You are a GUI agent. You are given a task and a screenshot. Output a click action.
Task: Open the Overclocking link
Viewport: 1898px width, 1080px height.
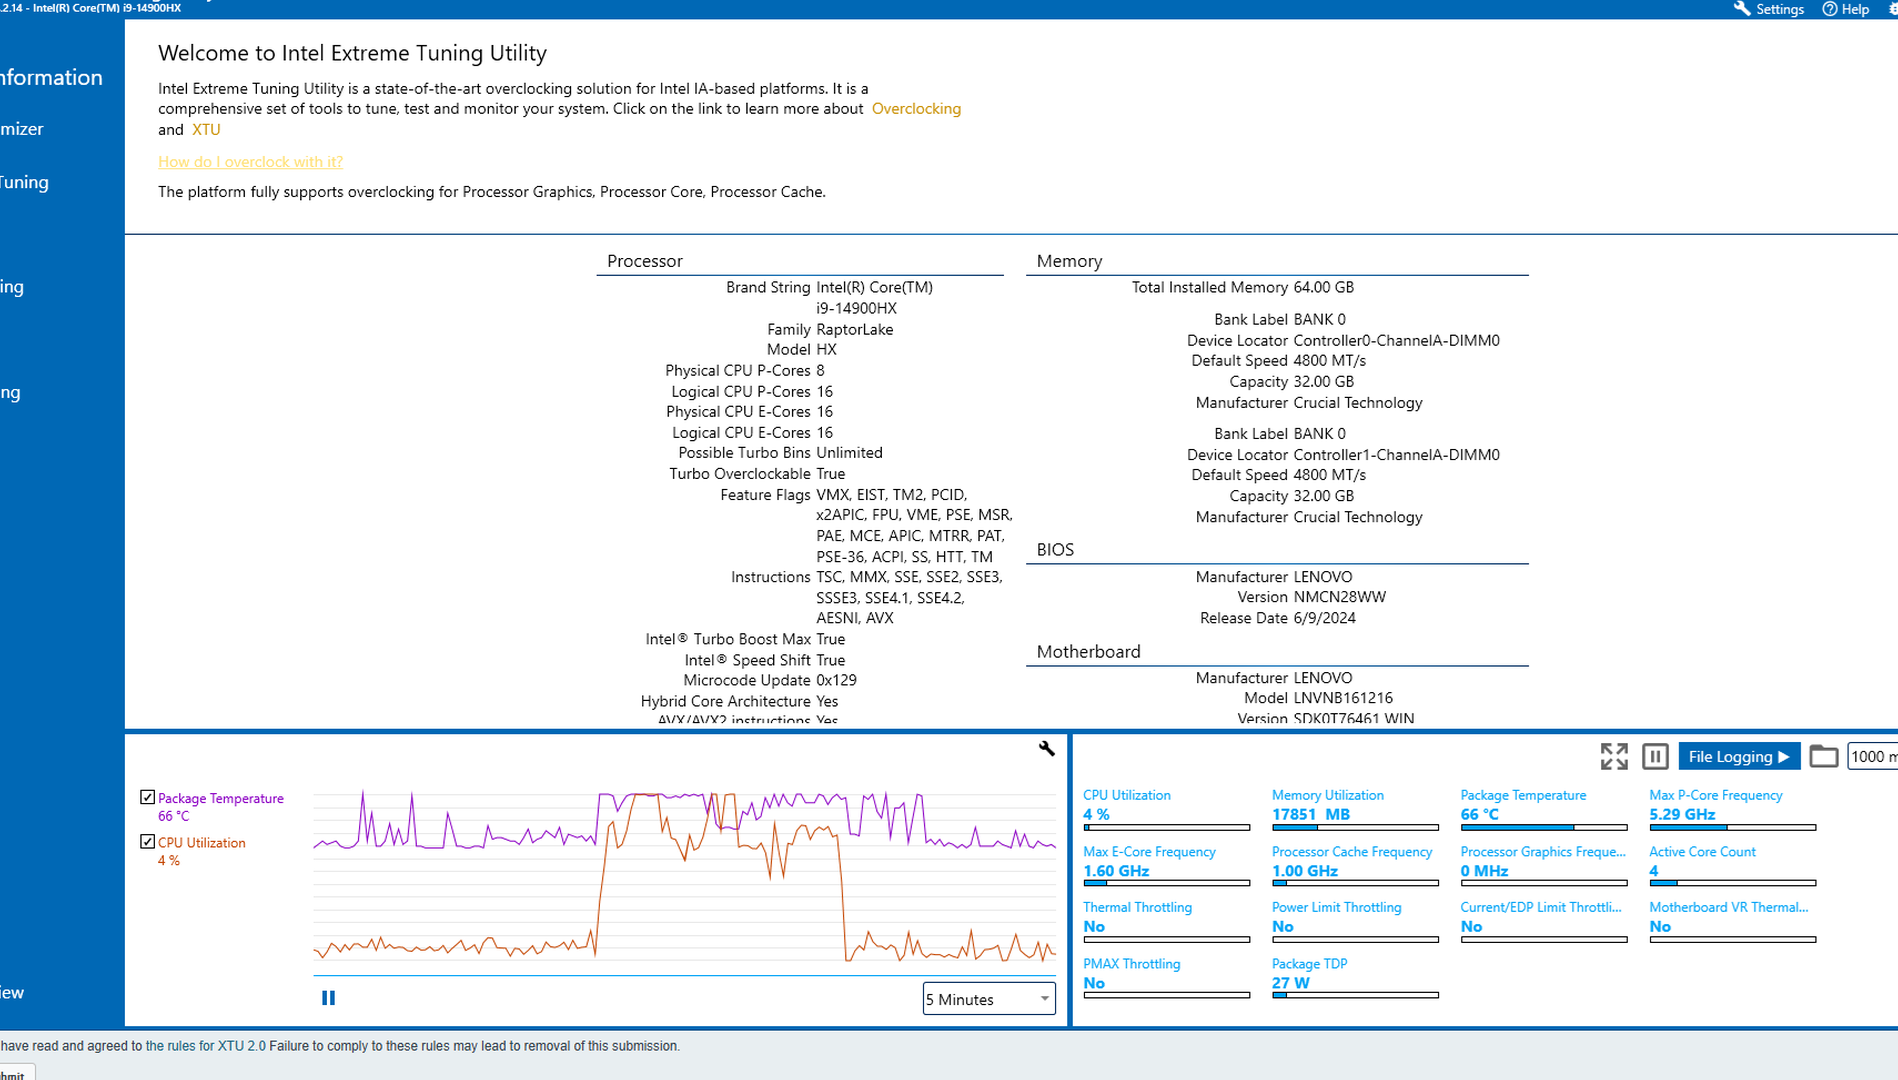click(x=916, y=108)
